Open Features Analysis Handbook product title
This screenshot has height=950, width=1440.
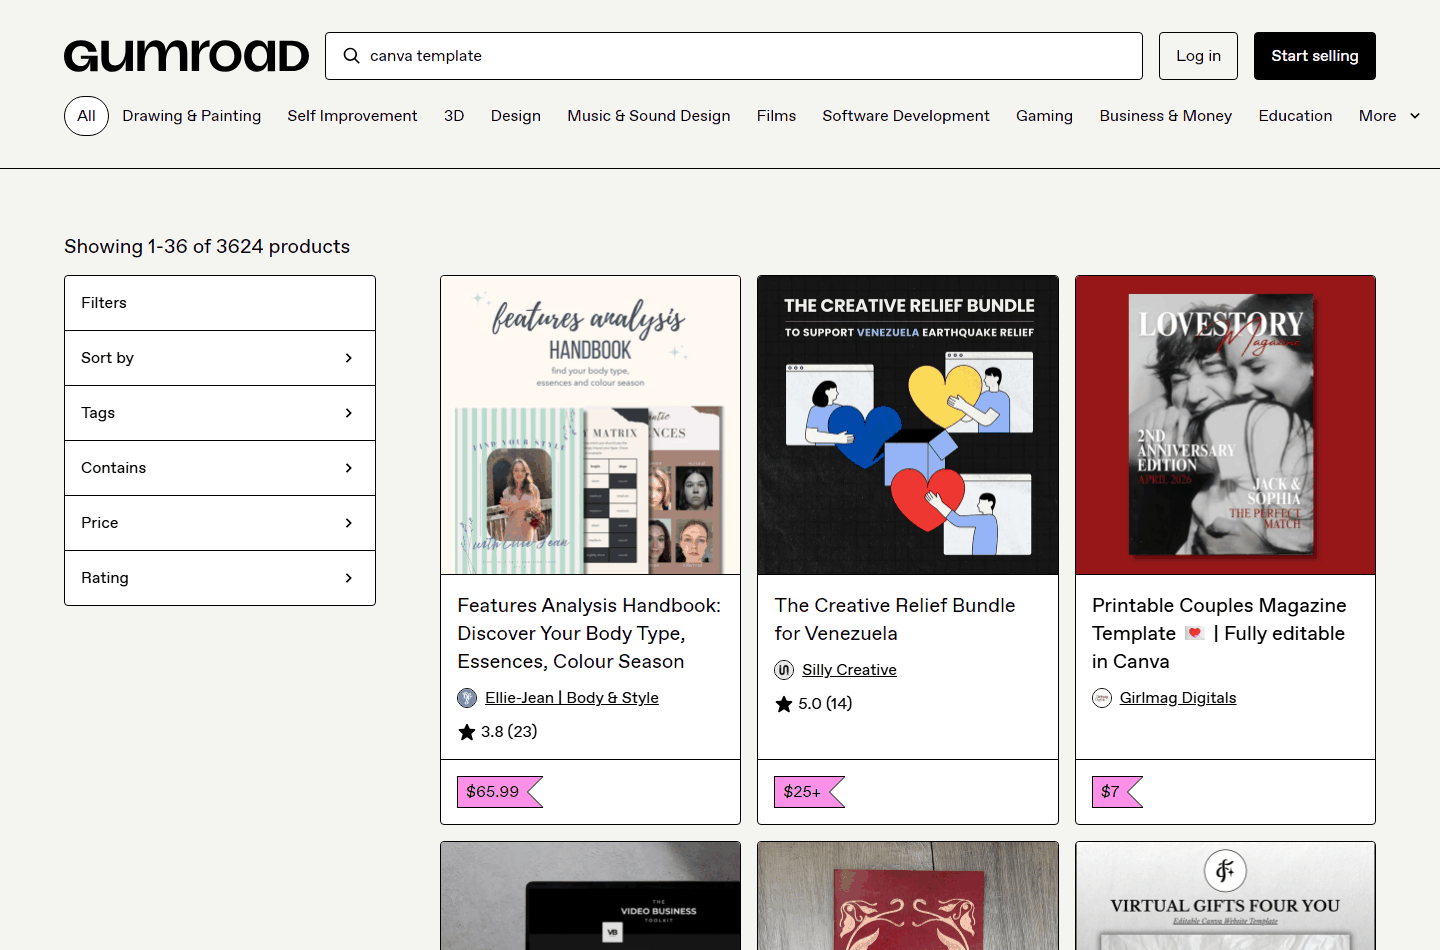click(589, 634)
